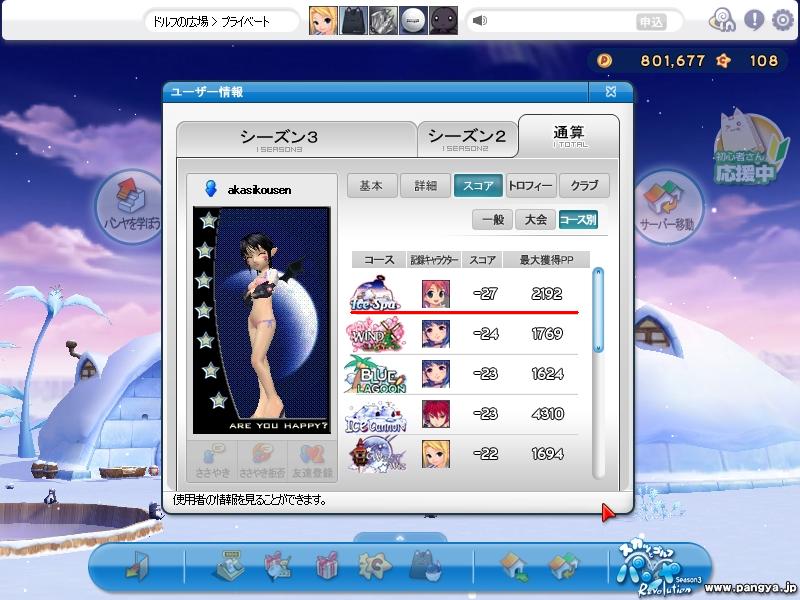Click the Wind Hill course logo
Screen dimensions: 800x600
(x=374, y=334)
